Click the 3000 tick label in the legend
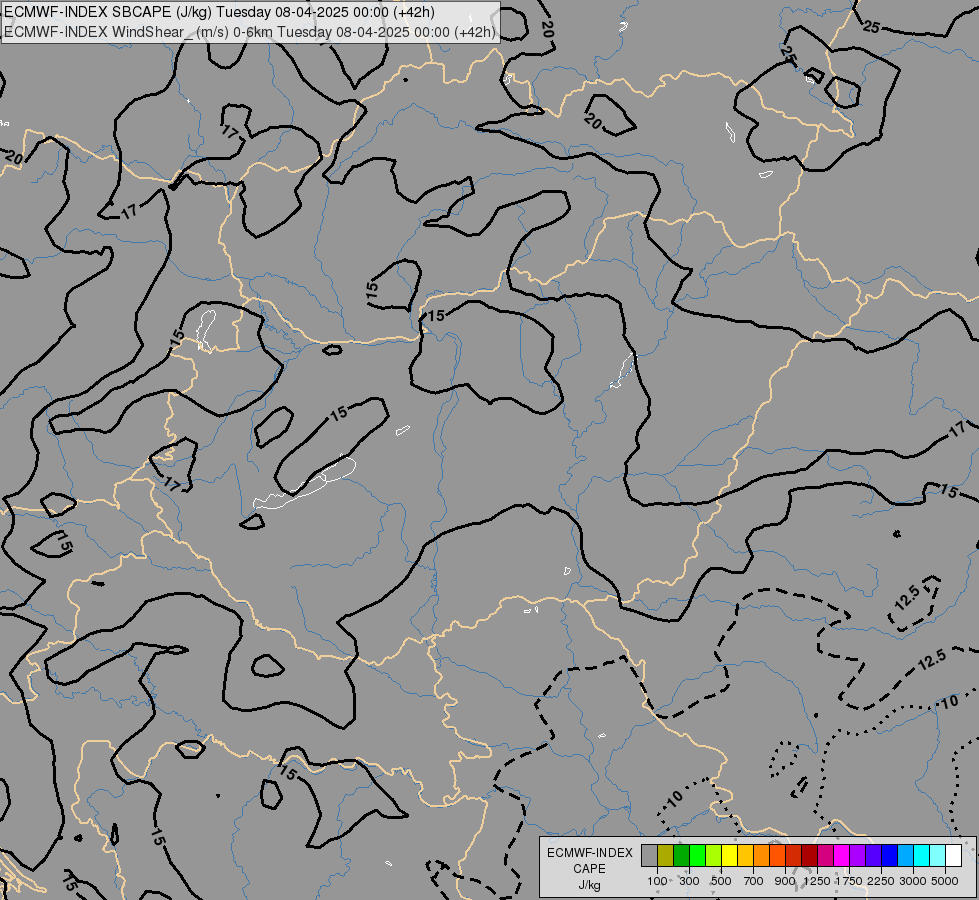 pos(913,881)
